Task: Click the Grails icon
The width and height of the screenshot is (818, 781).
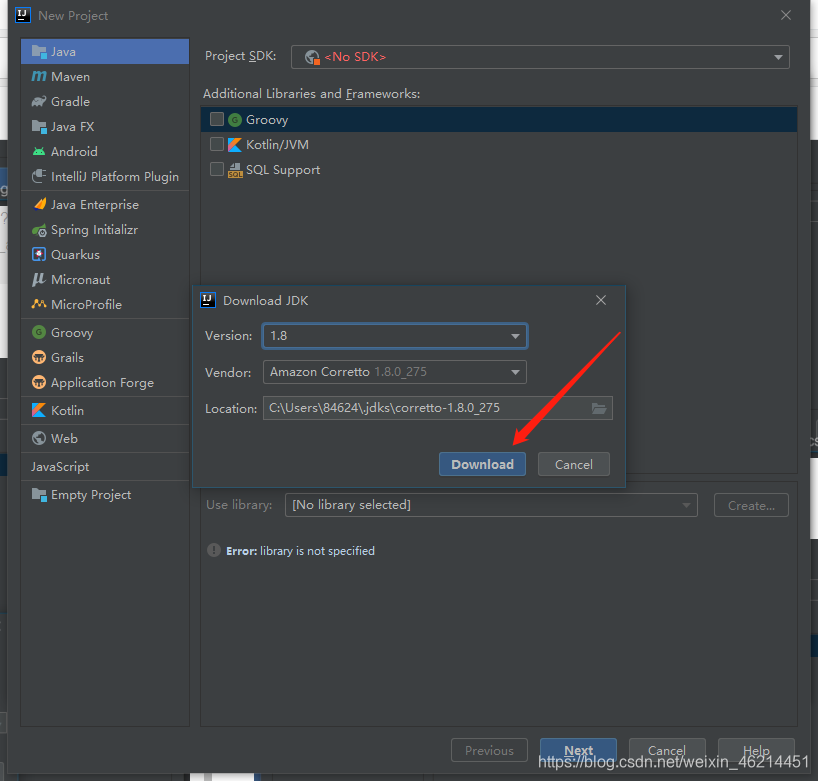Action: pos(39,357)
